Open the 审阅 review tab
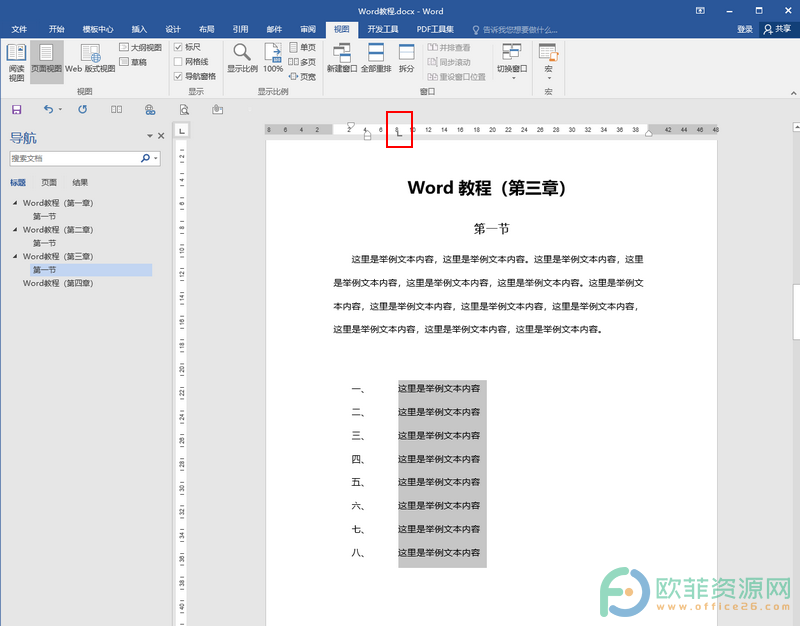The image size is (800, 626). 308,29
